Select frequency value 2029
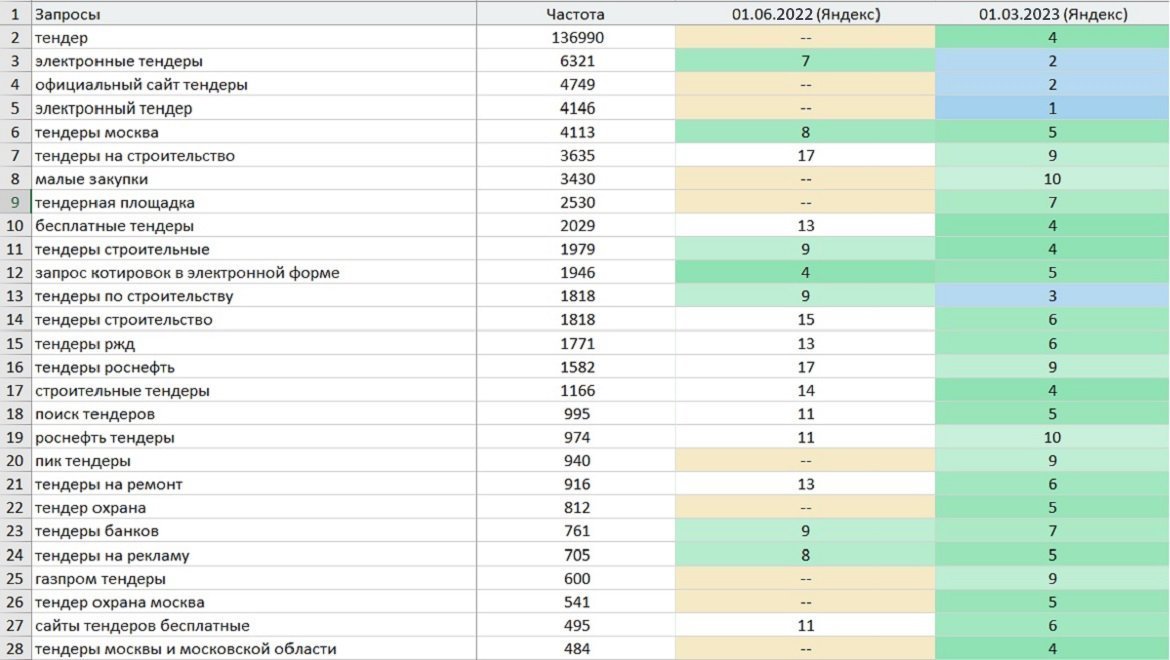 [577, 225]
